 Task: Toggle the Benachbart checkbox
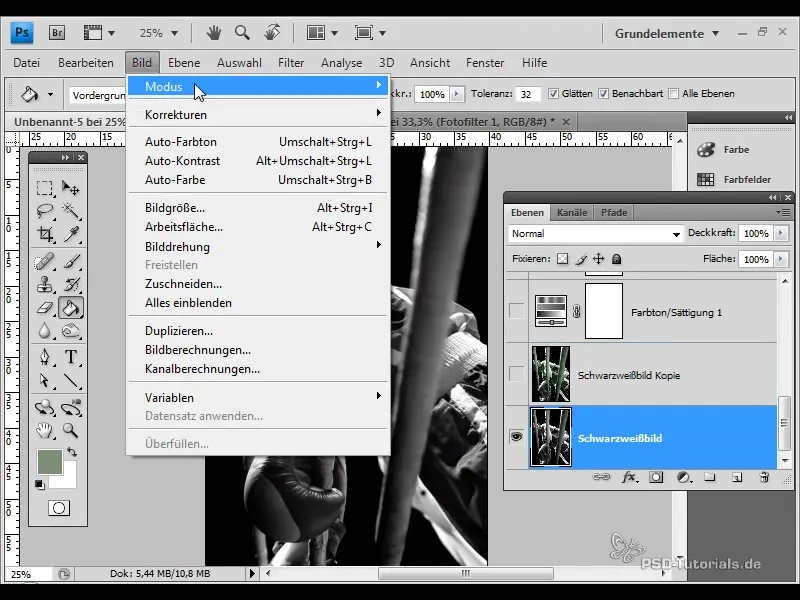(x=604, y=94)
